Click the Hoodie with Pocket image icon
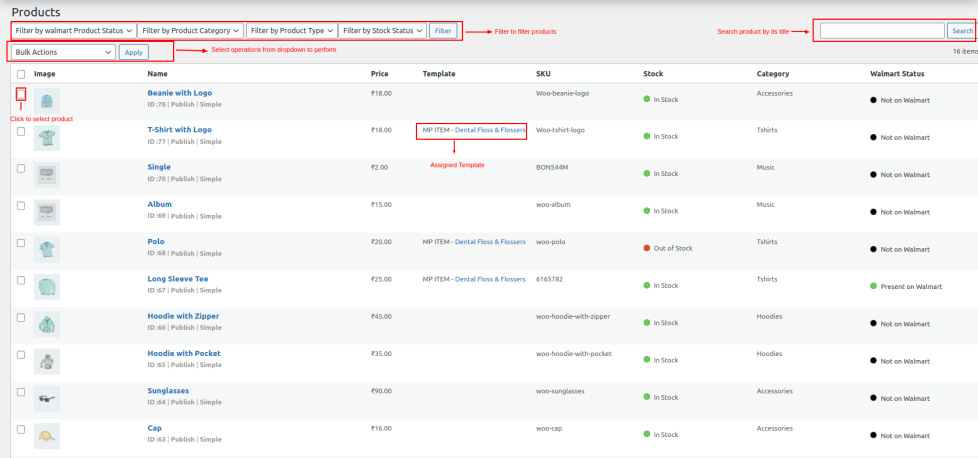This screenshot has width=978, height=458. point(47,360)
